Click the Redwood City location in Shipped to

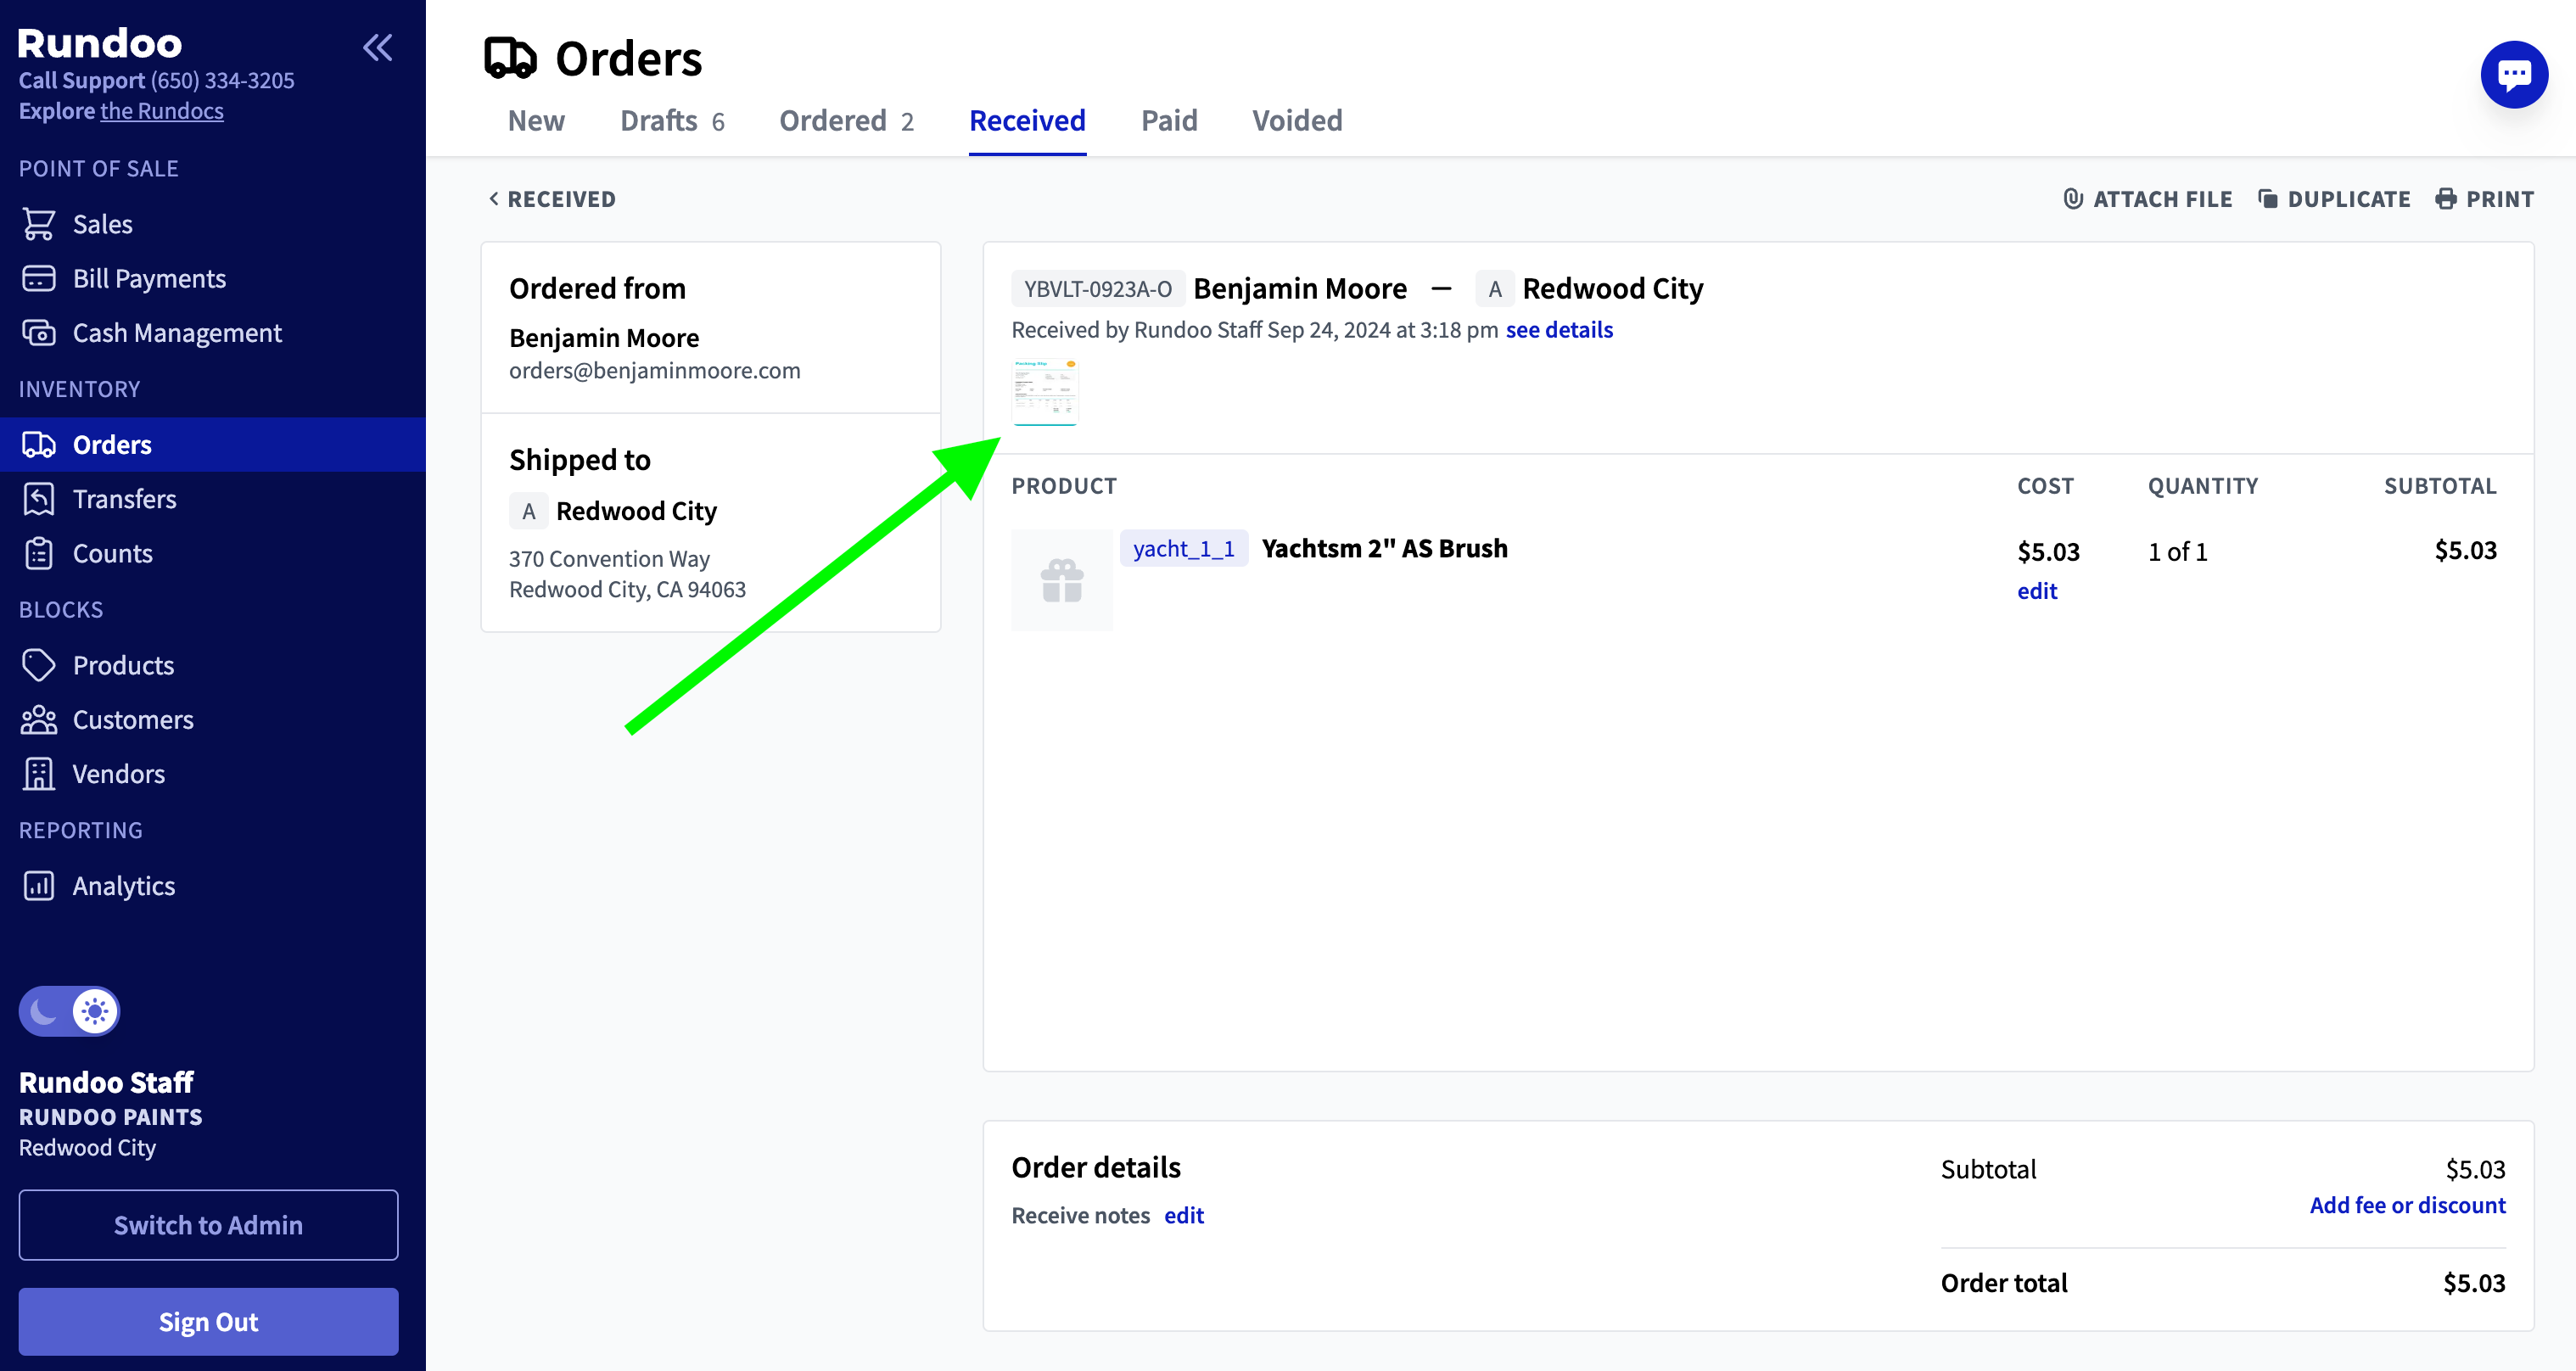636,511
